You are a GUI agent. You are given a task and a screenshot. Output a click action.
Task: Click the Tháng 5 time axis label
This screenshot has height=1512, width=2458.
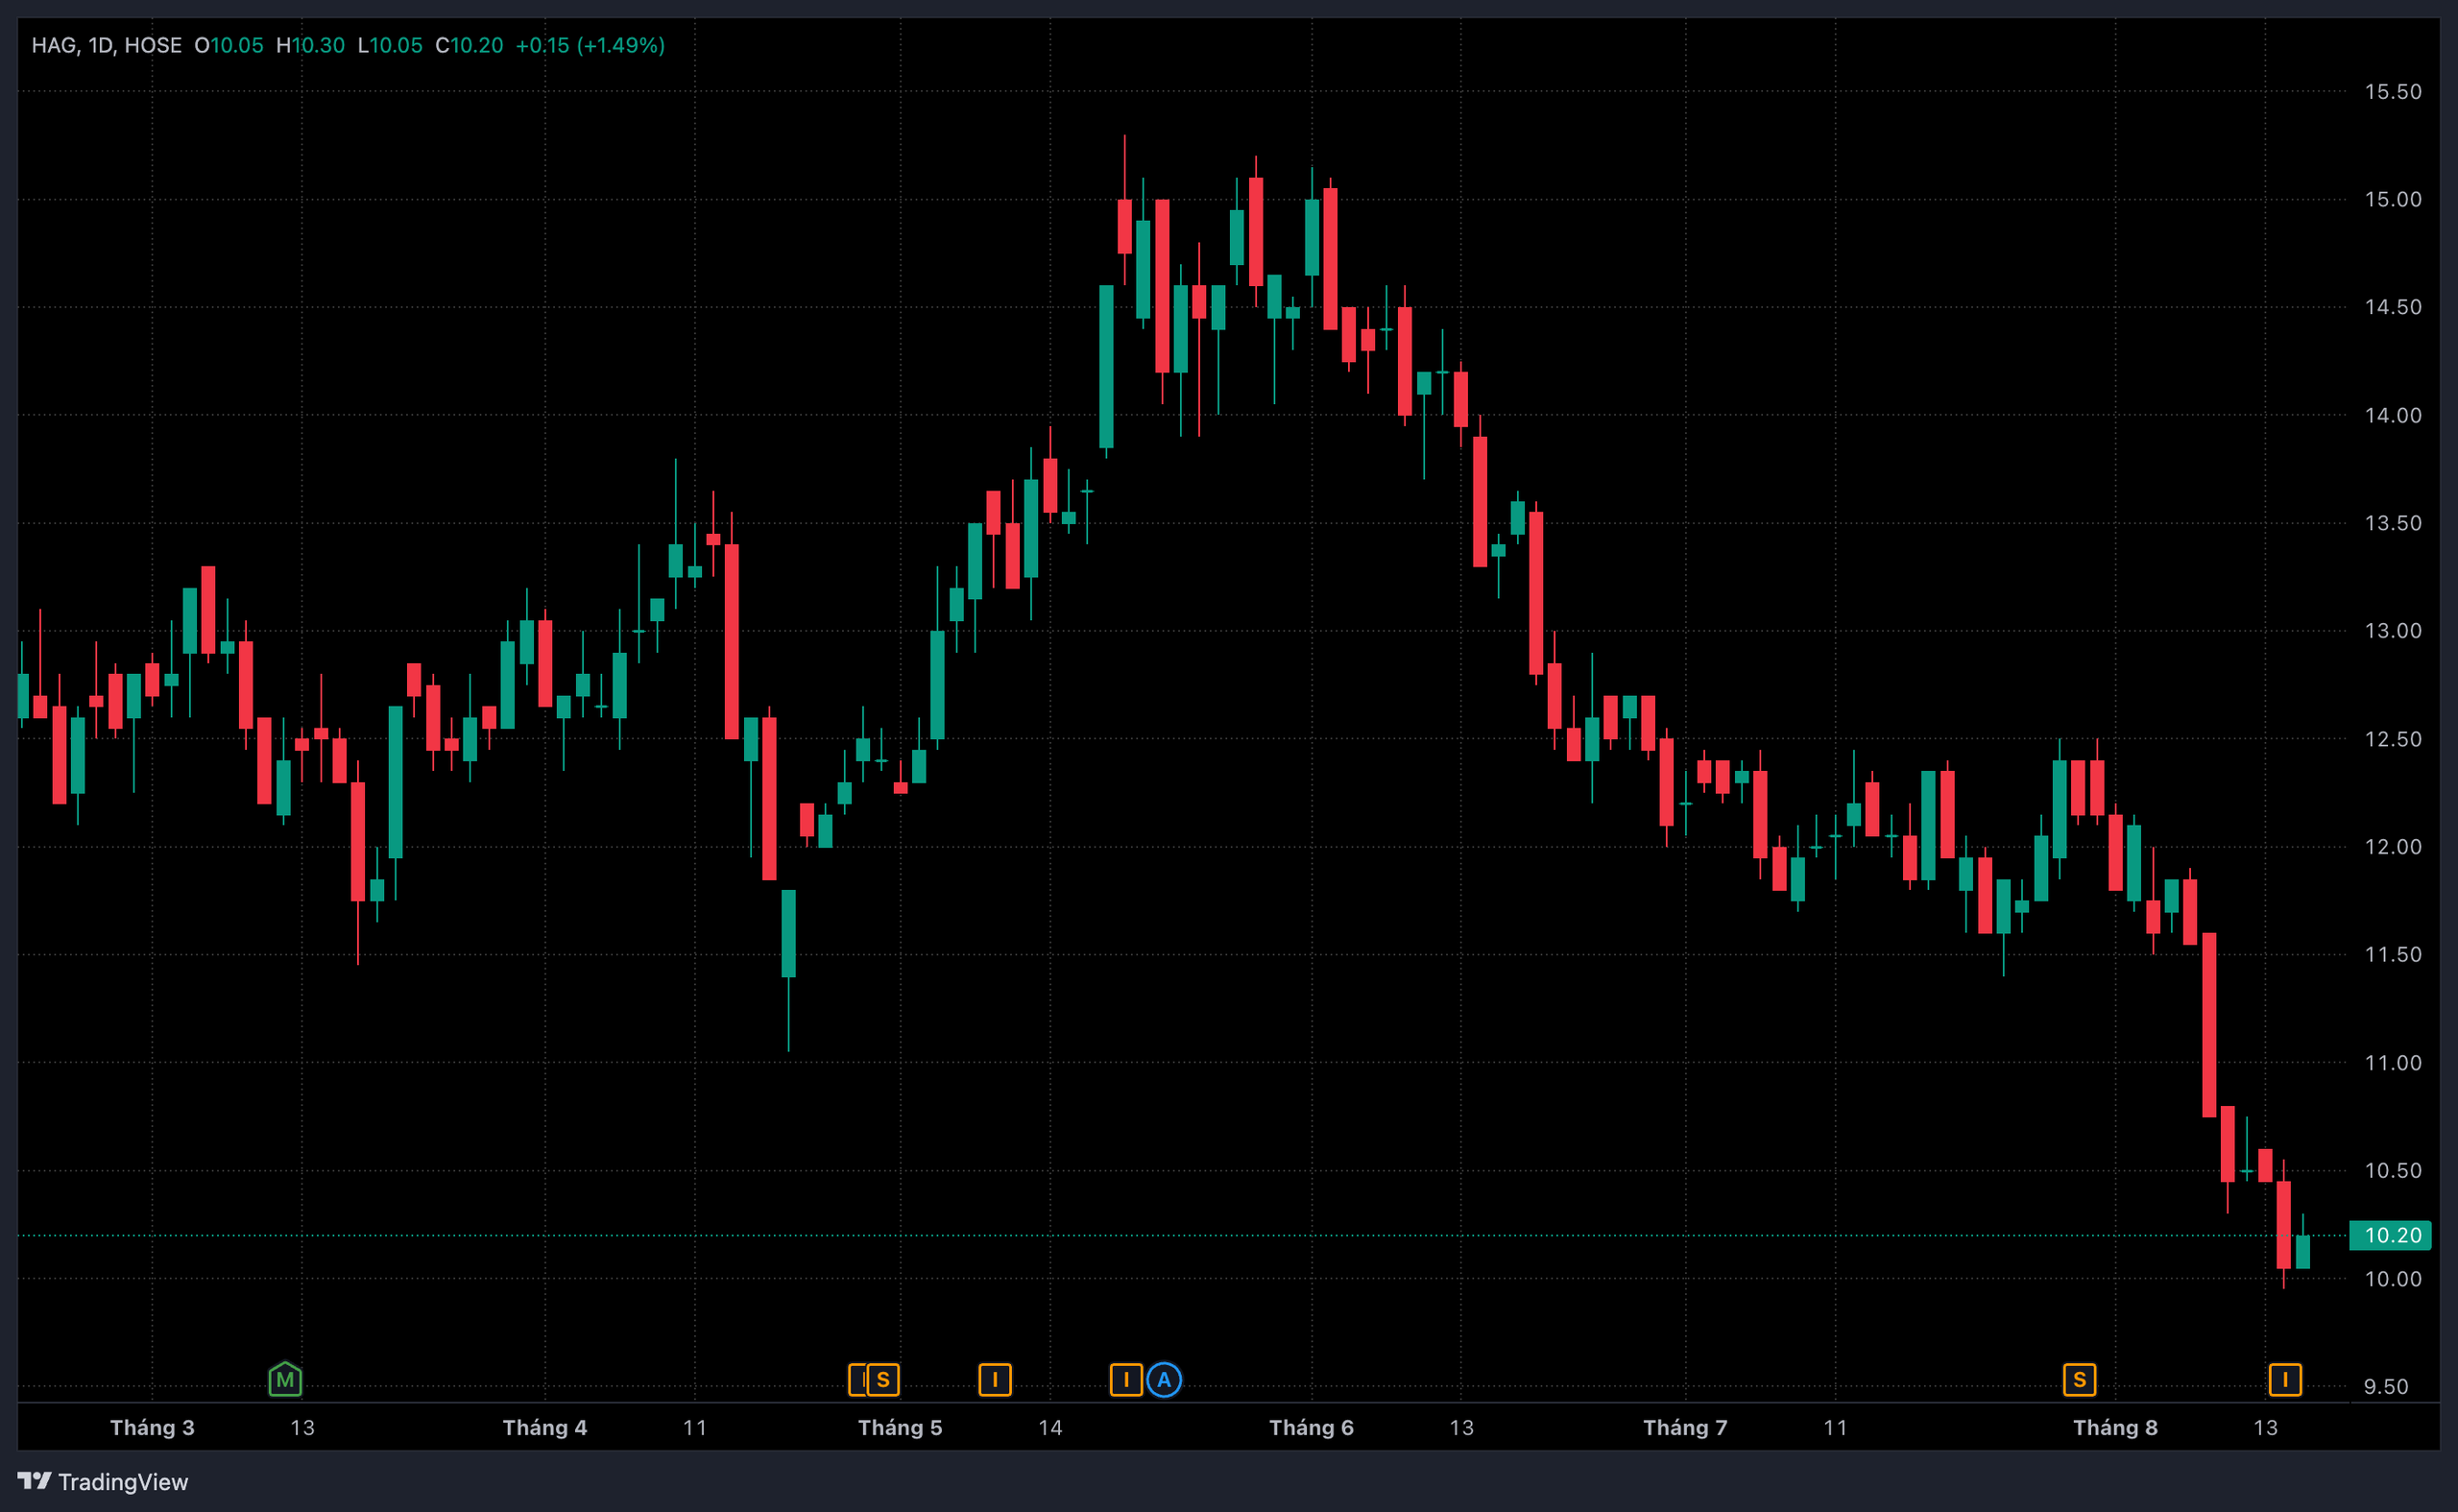pyautogui.click(x=900, y=1427)
